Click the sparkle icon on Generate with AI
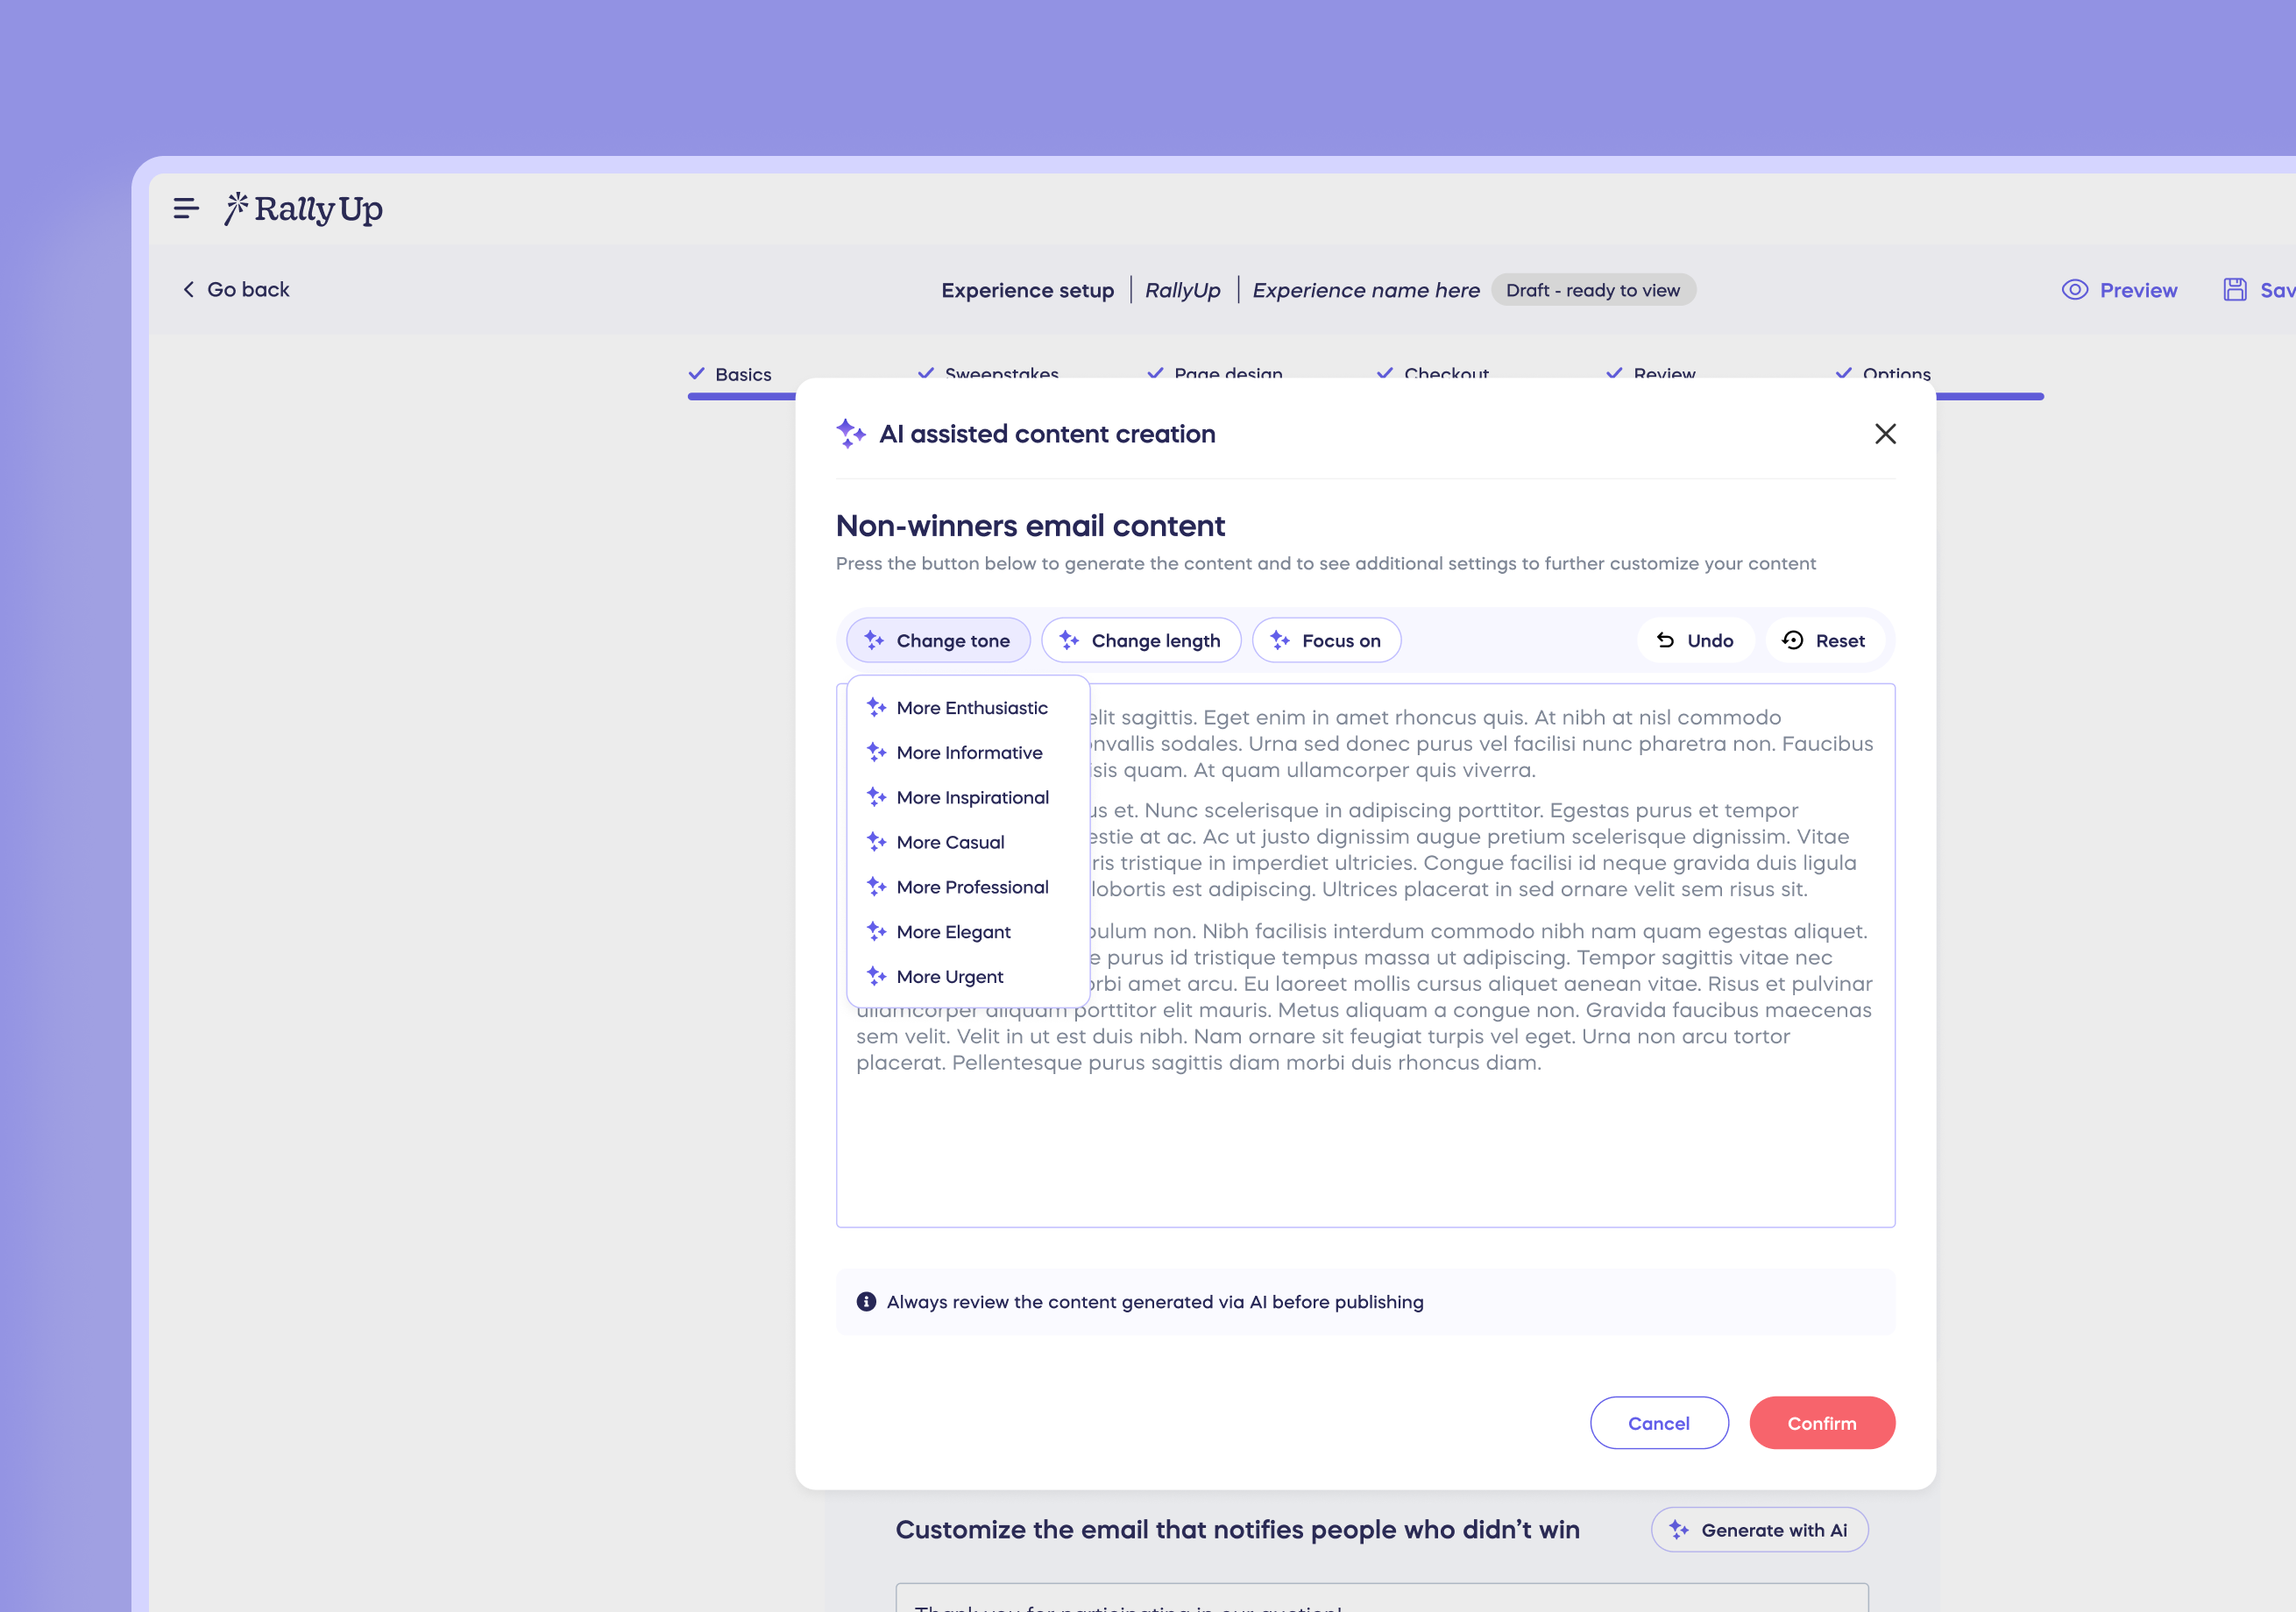The width and height of the screenshot is (2296, 1612). pos(1679,1530)
